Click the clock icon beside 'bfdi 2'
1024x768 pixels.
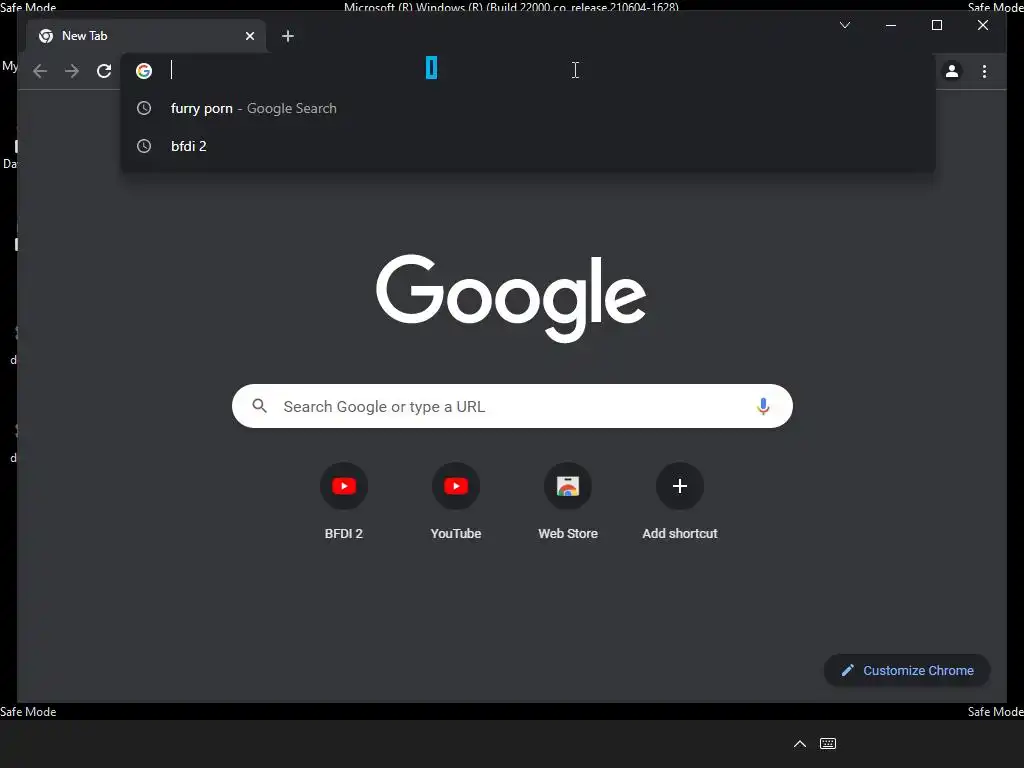click(144, 146)
